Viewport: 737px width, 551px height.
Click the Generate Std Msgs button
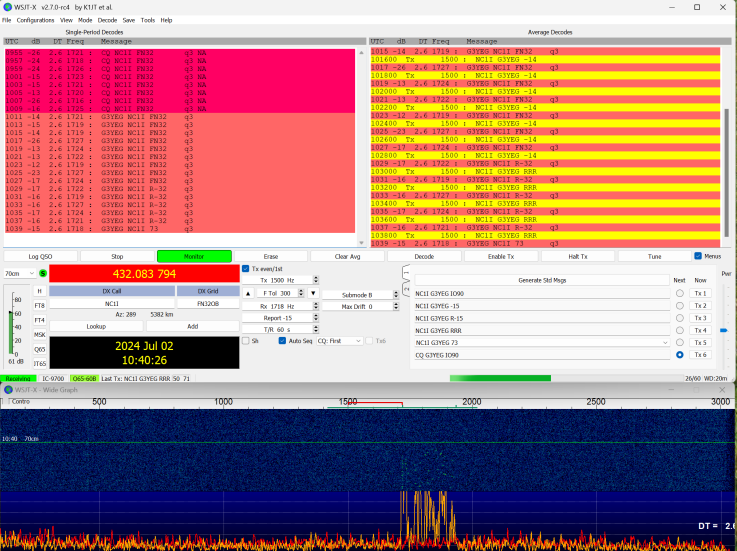pos(542,280)
